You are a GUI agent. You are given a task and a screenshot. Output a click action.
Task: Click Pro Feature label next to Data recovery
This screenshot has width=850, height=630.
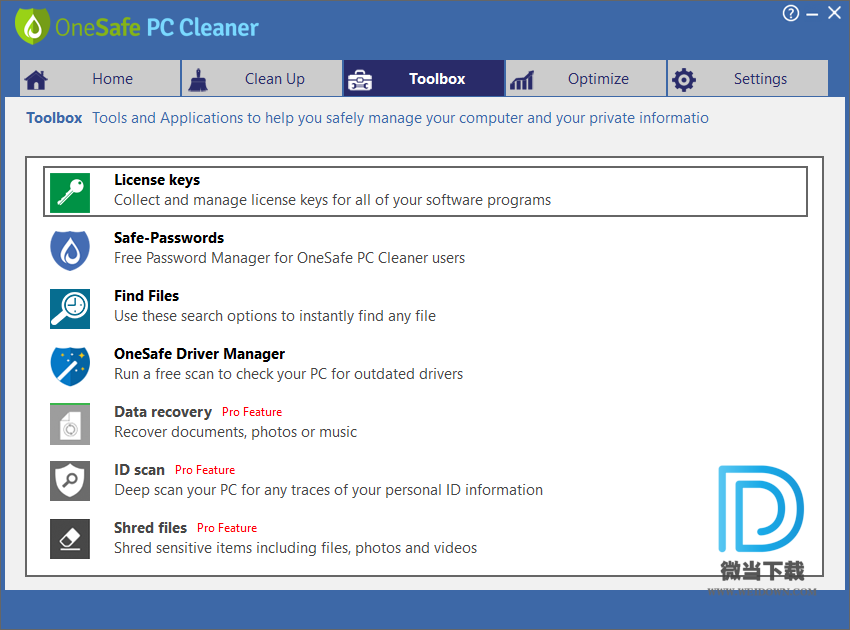click(252, 412)
